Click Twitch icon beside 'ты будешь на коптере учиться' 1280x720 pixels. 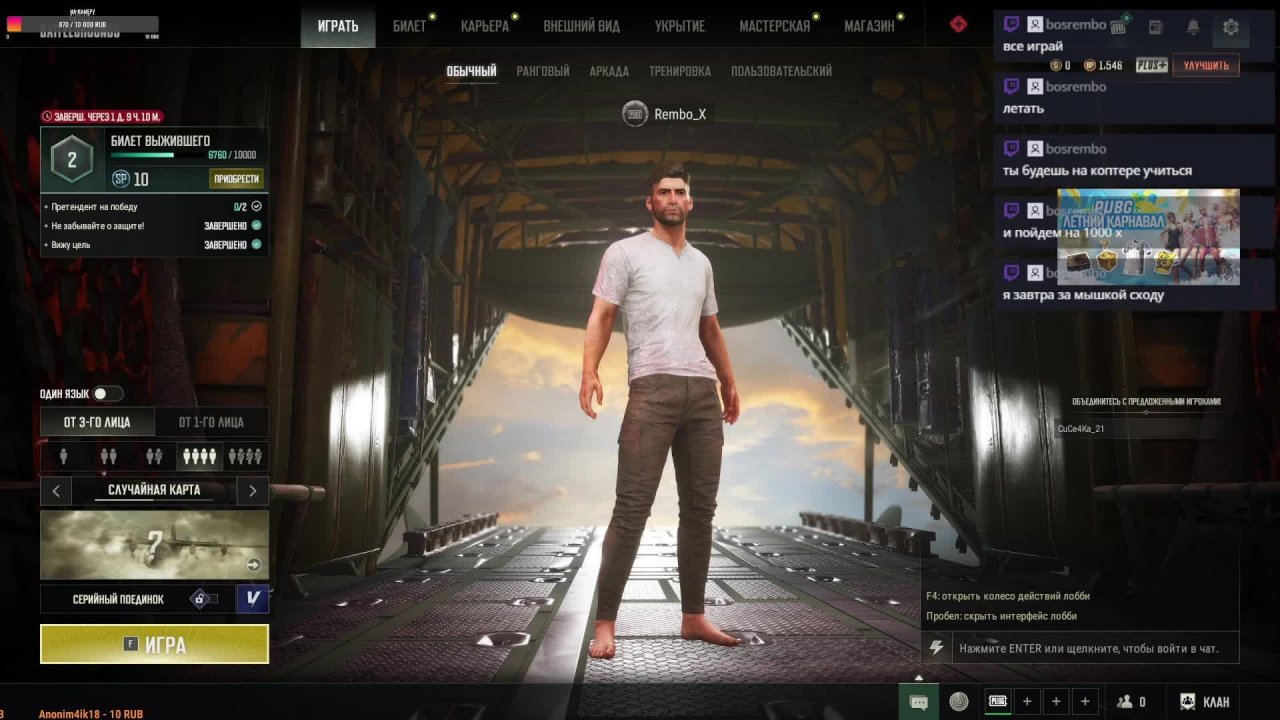1011,149
